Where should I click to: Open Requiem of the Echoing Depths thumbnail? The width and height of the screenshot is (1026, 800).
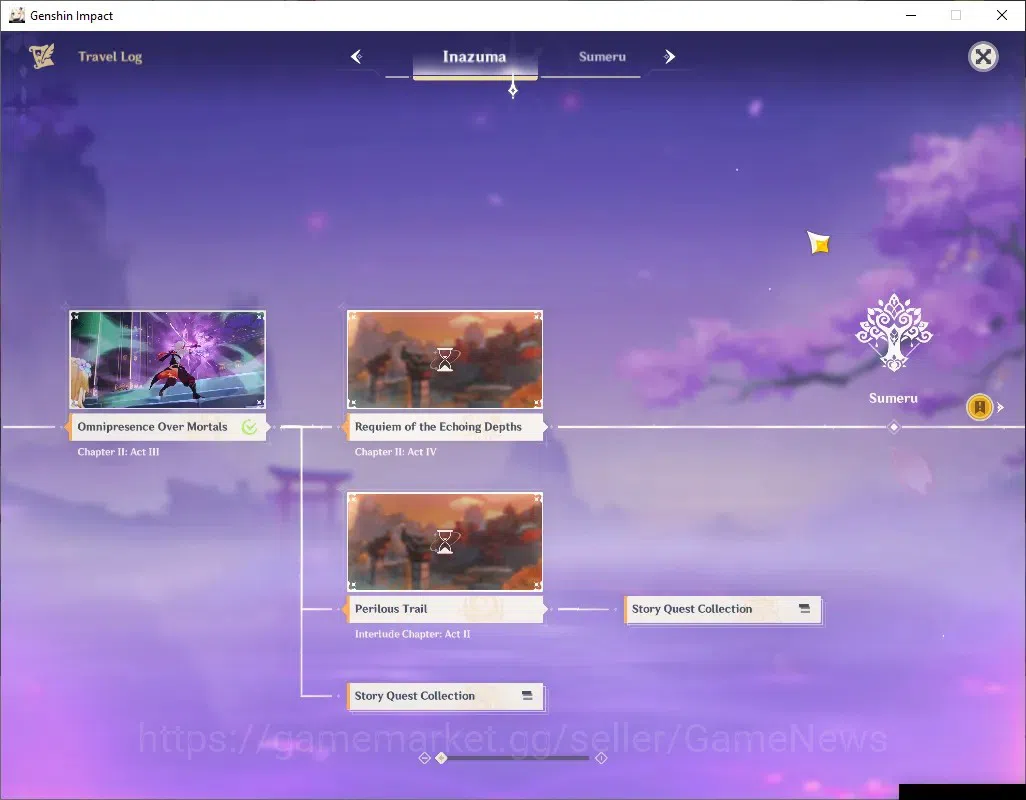445,360
